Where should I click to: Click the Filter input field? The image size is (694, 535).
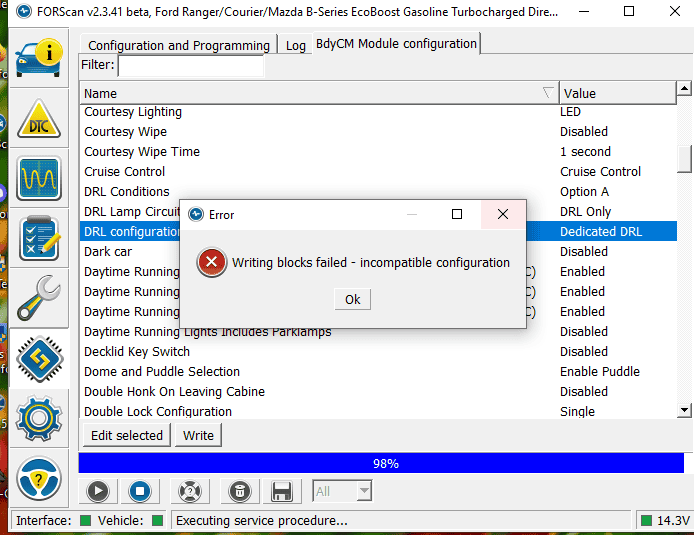click(191, 65)
